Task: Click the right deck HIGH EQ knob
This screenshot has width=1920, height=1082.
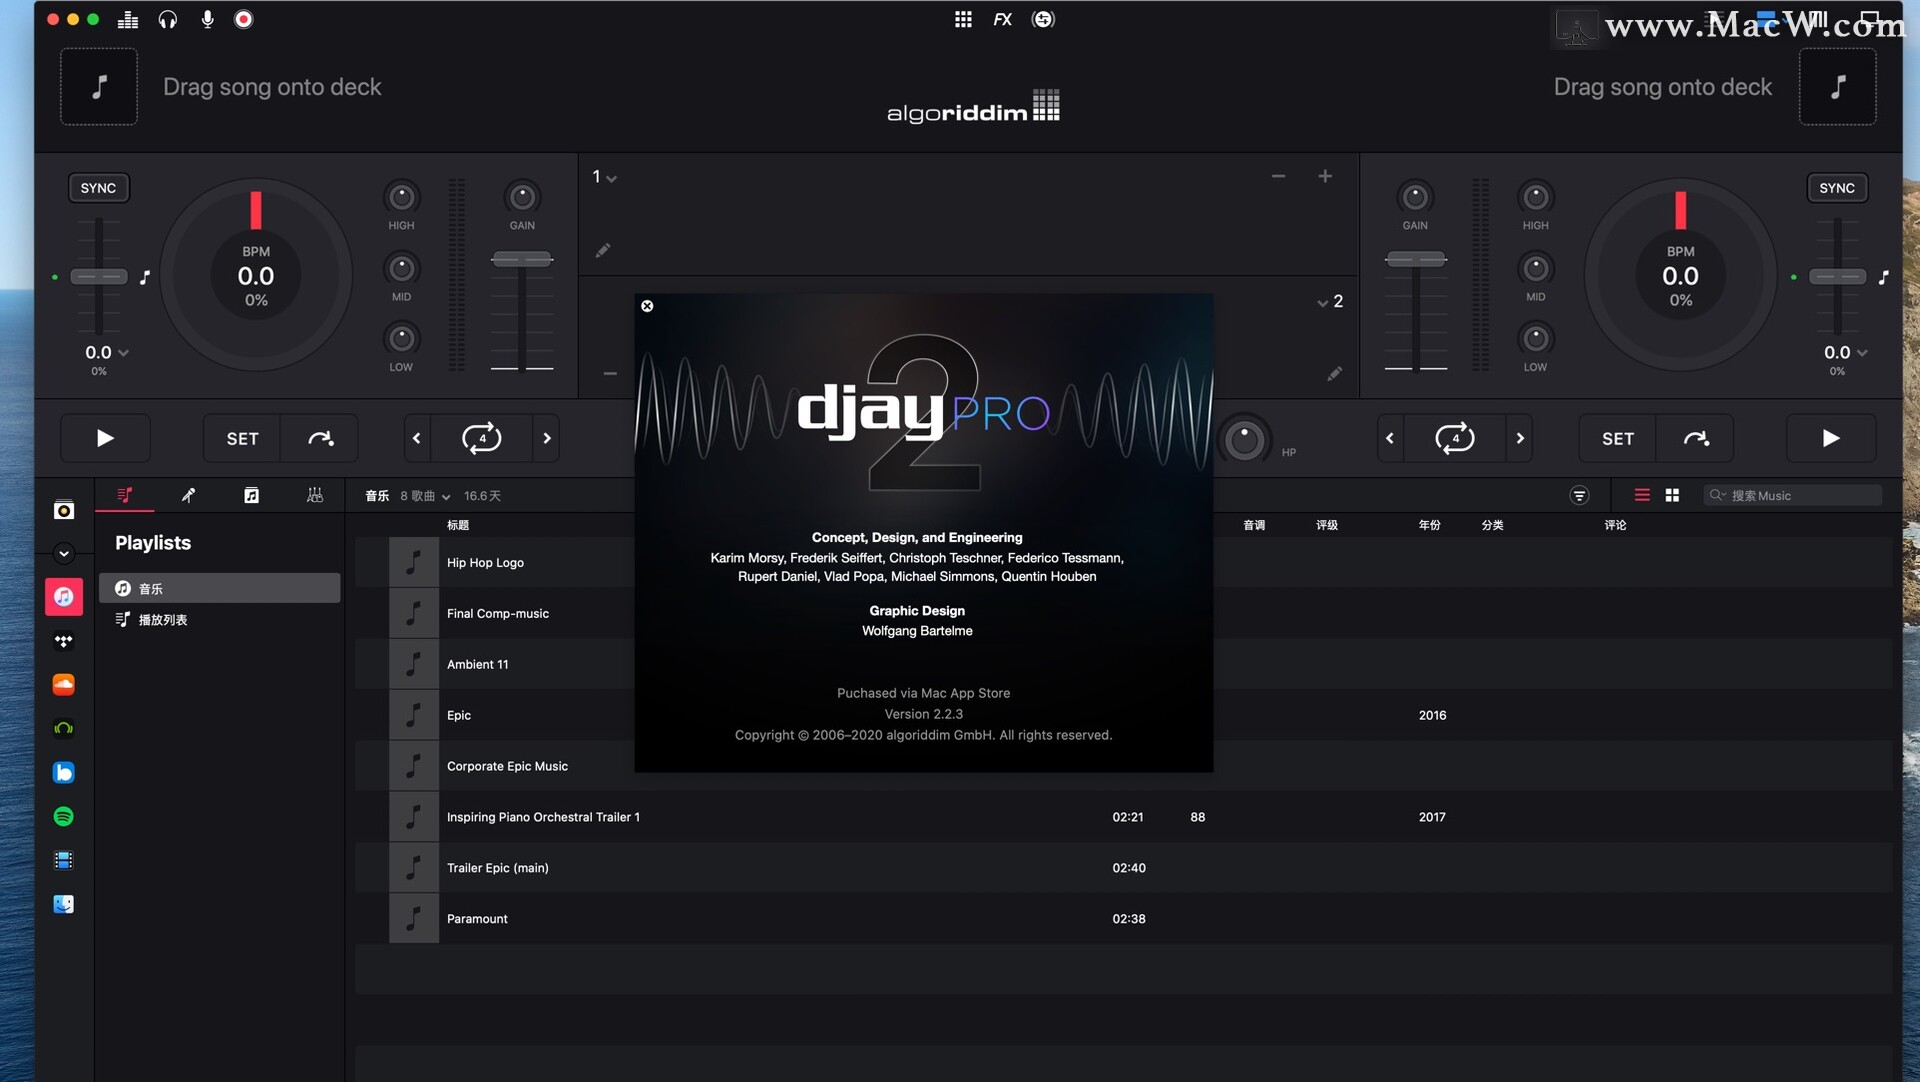Action: click(1536, 197)
